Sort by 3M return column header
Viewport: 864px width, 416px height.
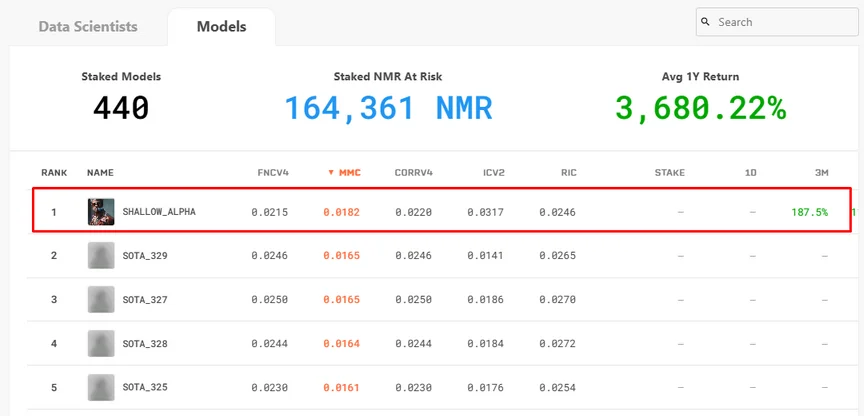822,172
